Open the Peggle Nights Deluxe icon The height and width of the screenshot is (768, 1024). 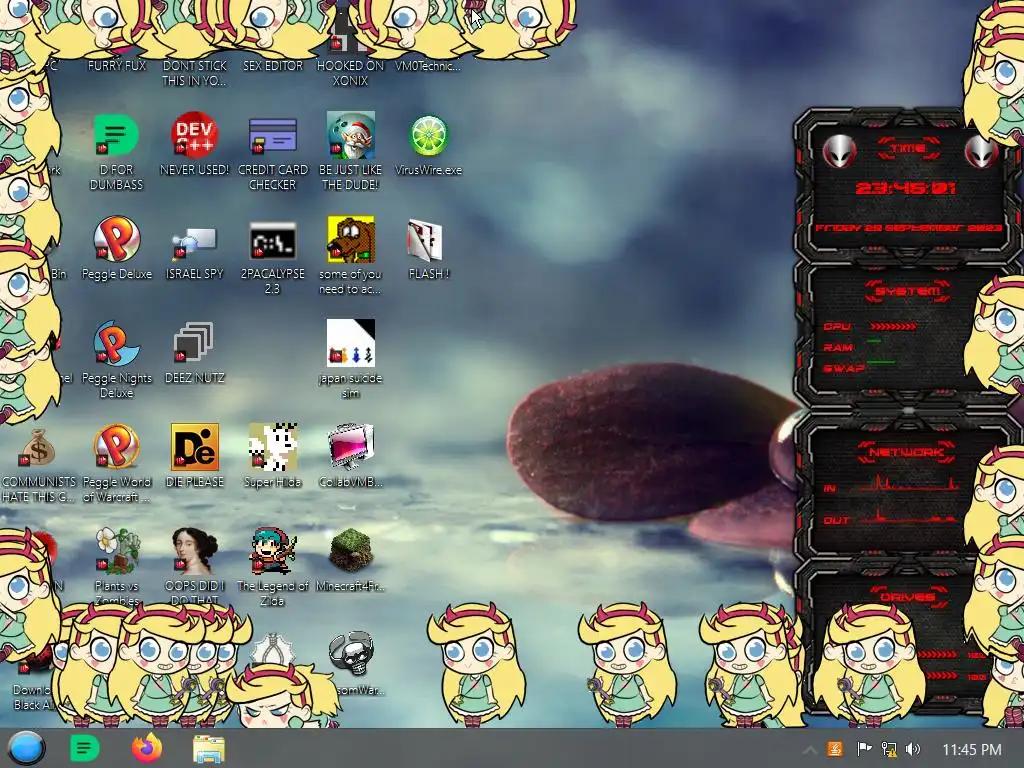(x=116, y=344)
